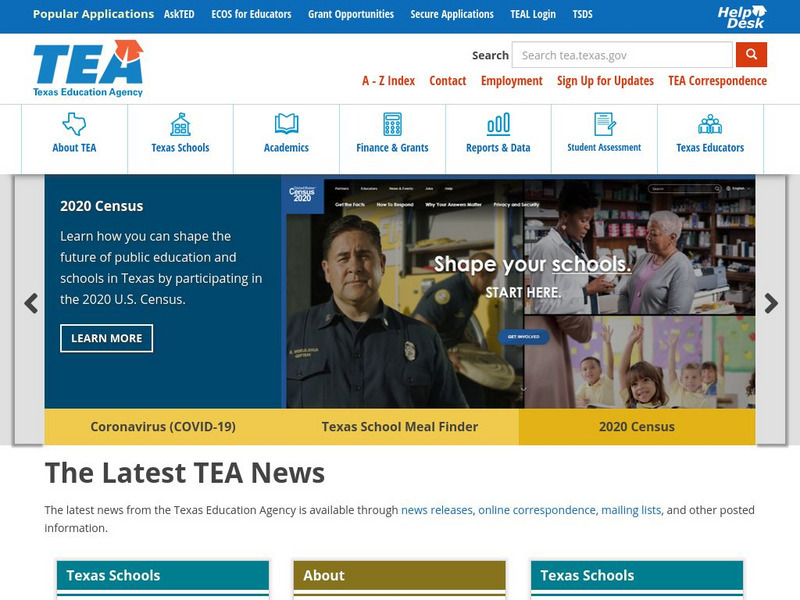Click the calculator Finance & Grants icon
Viewport: 800px width, 600px height.
392,124
